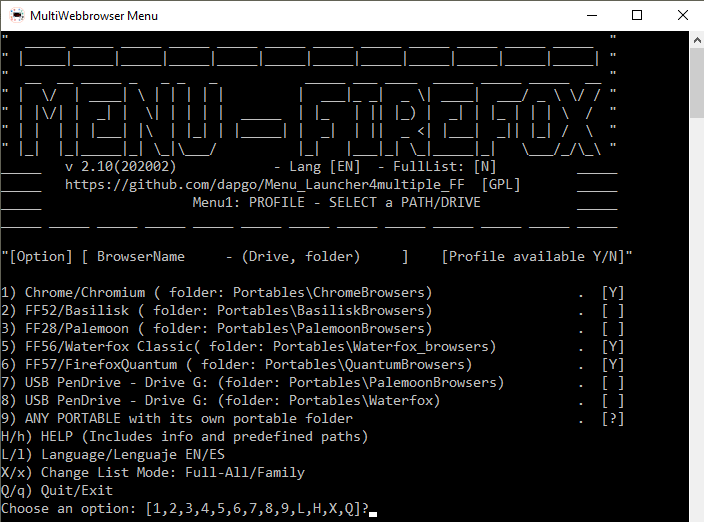Click the 'FullList: [N]' indicator
The height and width of the screenshot is (522, 704).
(x=444, y=167)
